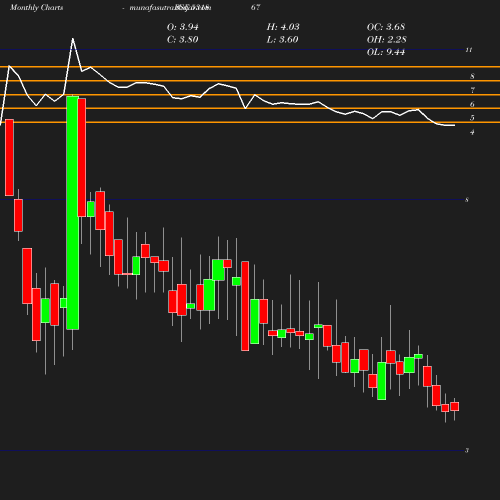Select the open value "O: 3.94"
The image size is (500, 500).
(183, 27)
